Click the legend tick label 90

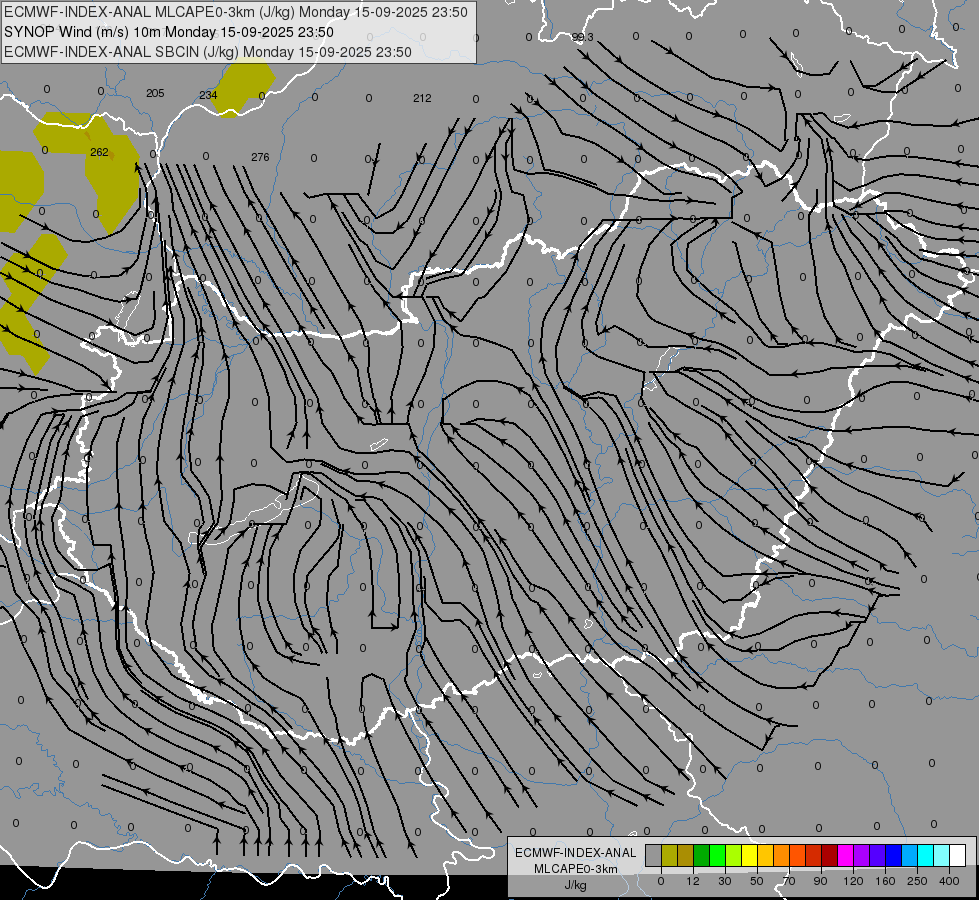click(820, 881)
